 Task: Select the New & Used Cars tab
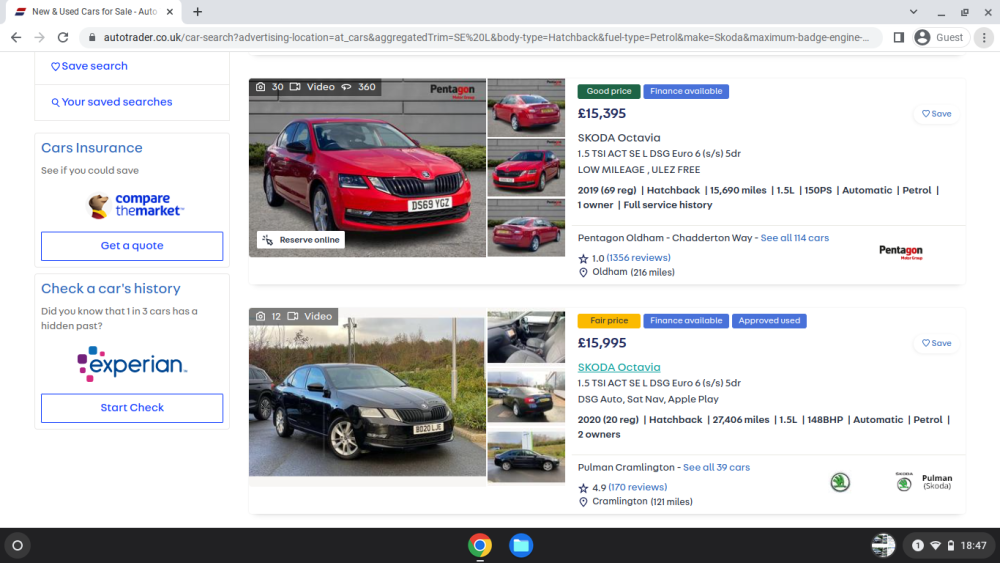[94, 11]
